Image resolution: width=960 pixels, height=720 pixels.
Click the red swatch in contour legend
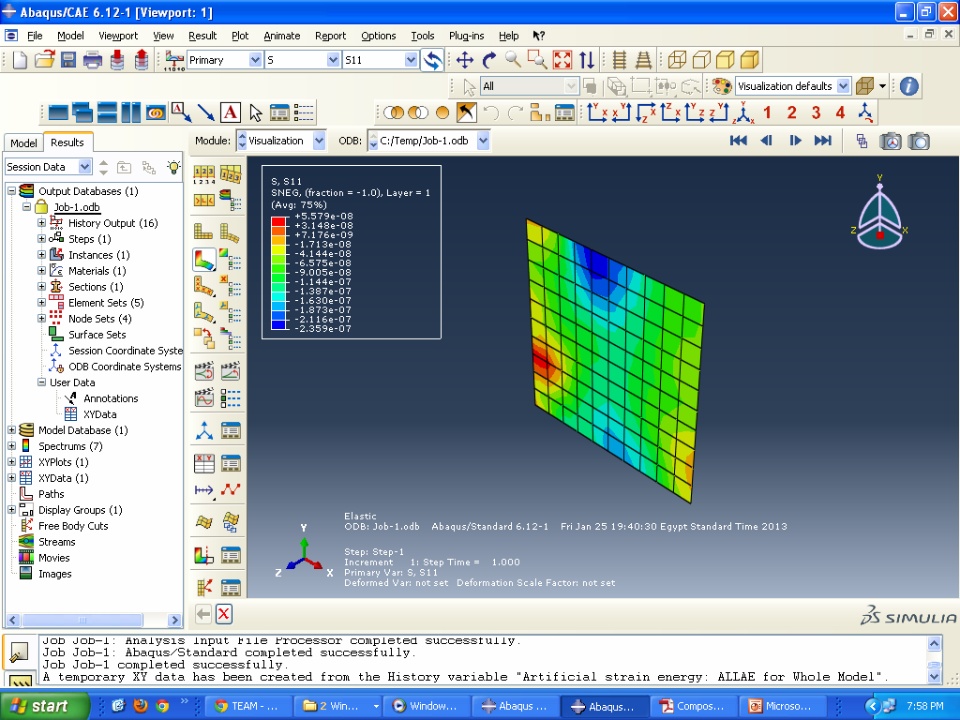pos(279,222)
